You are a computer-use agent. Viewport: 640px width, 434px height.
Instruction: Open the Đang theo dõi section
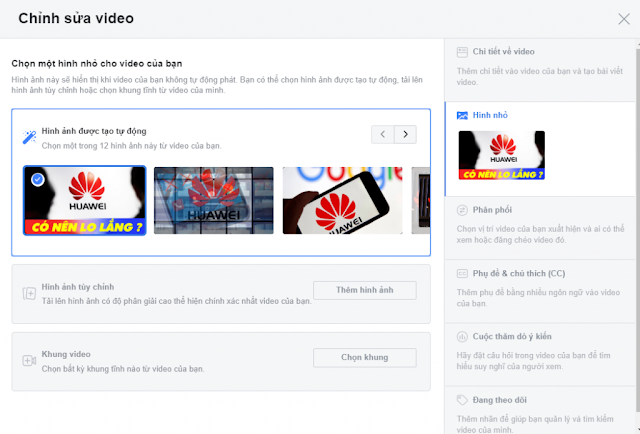tap(540, 410)
